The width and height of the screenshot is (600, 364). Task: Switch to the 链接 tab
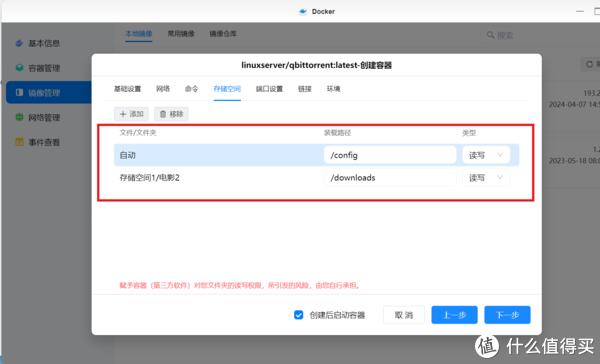tap(305, 89)
